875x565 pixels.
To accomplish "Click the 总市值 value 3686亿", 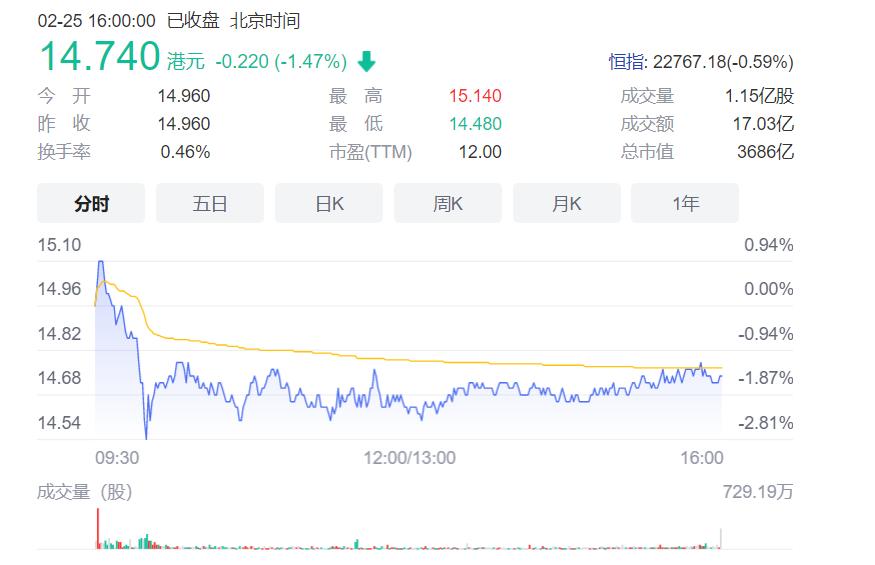I will coord(766,152).
